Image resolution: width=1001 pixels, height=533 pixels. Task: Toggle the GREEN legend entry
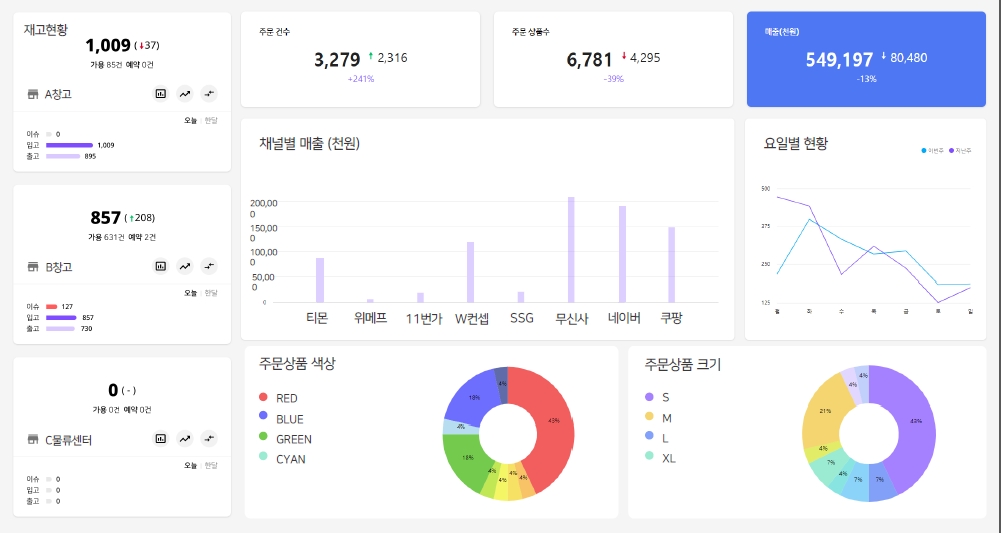click(x=285, y=439)
